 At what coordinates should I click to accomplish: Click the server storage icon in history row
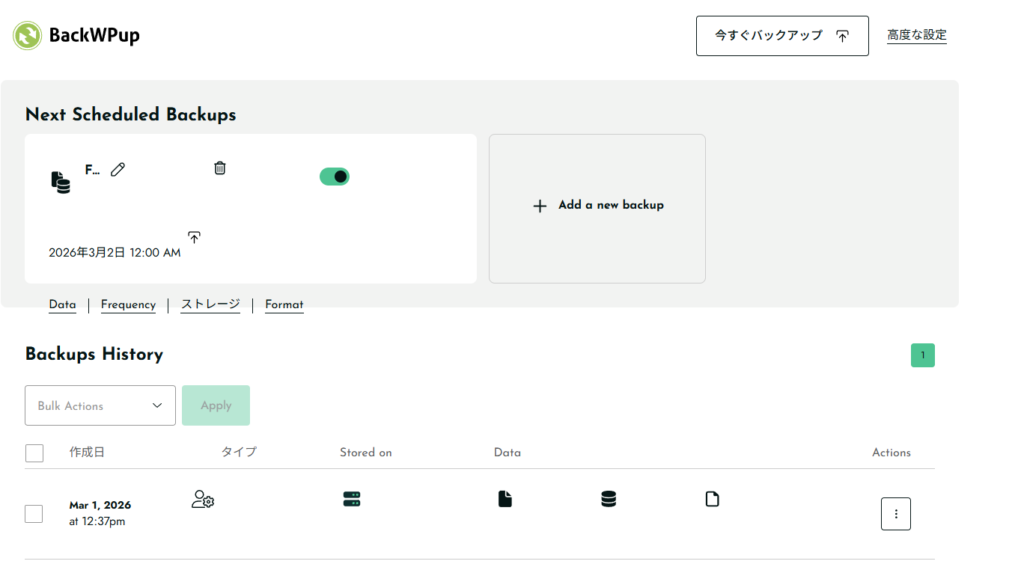tap(351, 499)
